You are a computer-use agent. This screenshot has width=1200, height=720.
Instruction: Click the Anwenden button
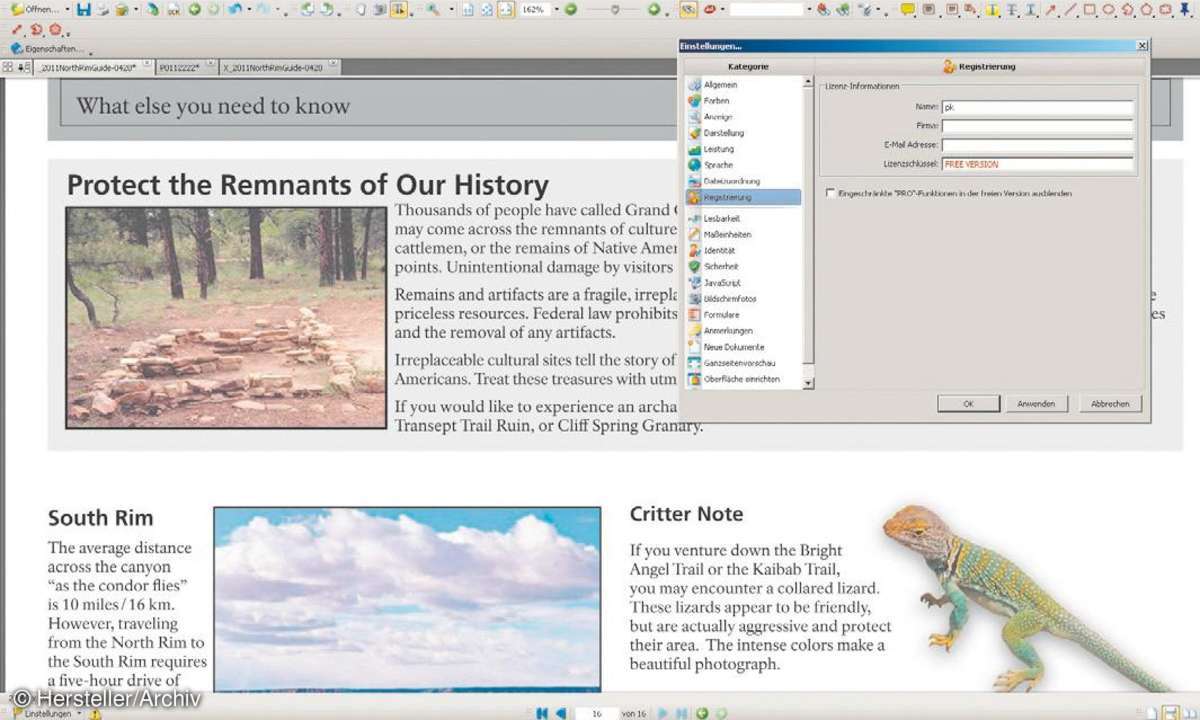[x=1036, y=404]
